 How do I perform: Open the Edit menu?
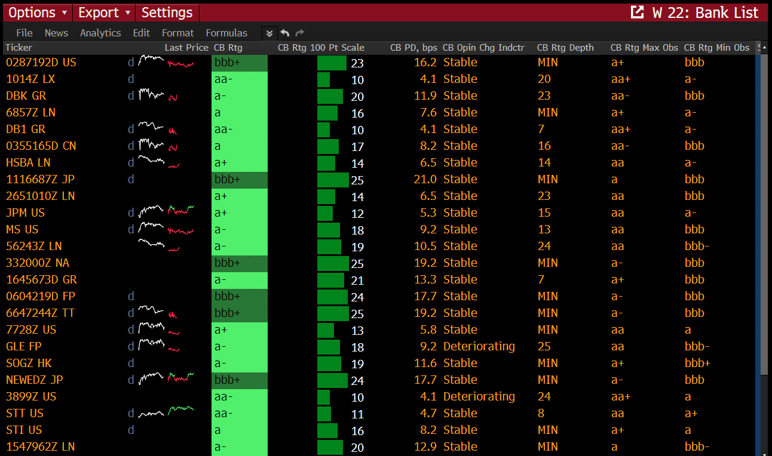pyautogui.click(x=141, y=33)
